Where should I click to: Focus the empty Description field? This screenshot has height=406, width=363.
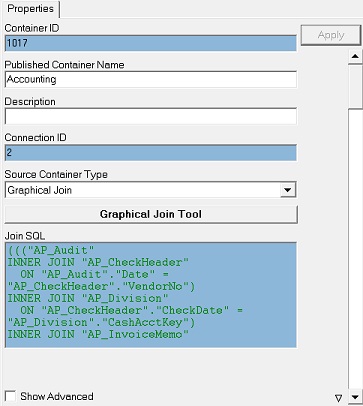151,116
